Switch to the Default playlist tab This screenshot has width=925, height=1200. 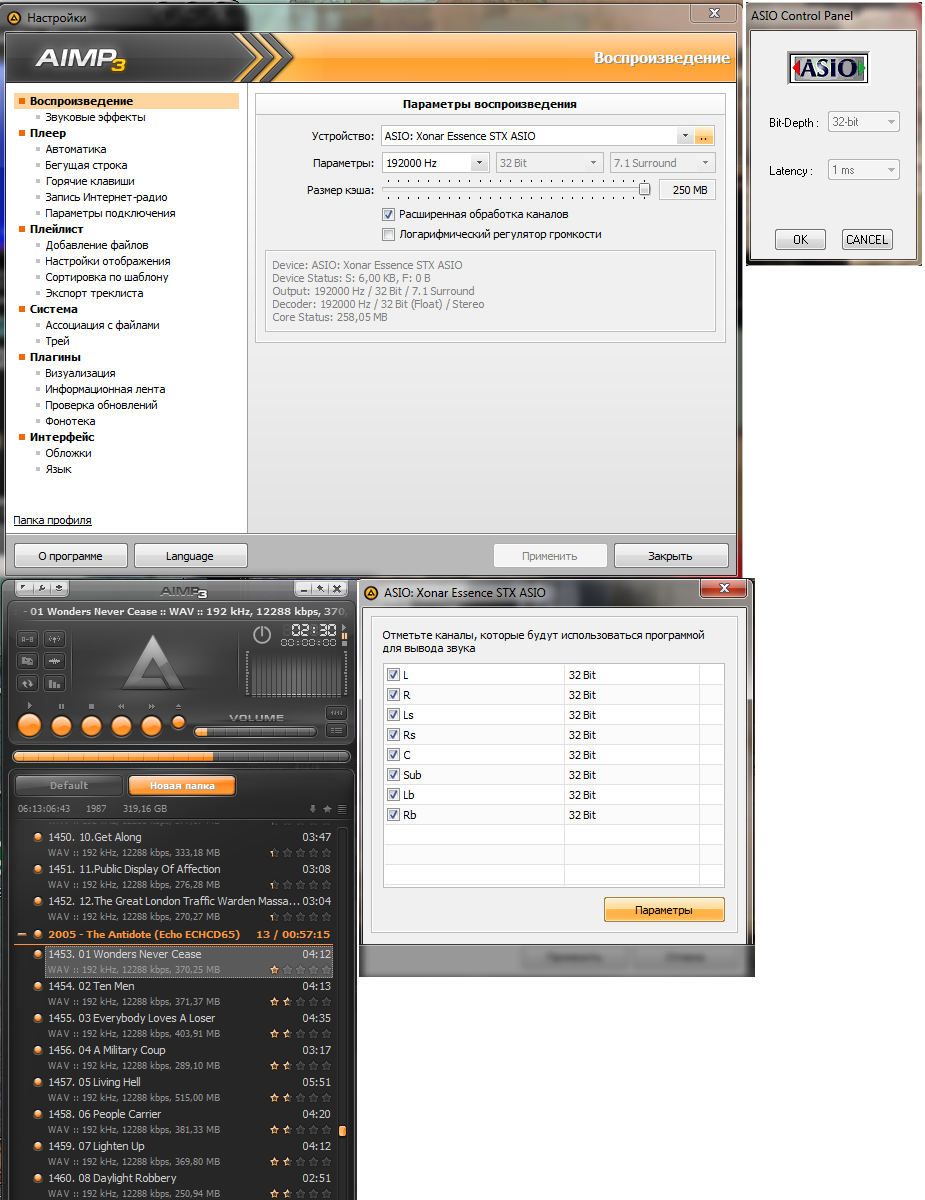[x=69, y=786]
